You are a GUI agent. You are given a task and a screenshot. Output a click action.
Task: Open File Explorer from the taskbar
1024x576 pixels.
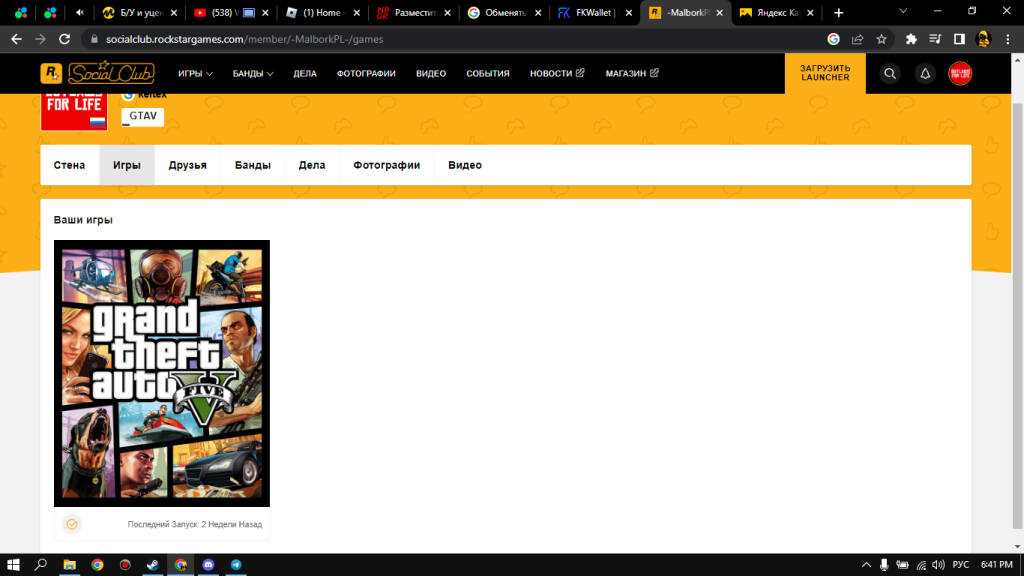click(69, 564)
